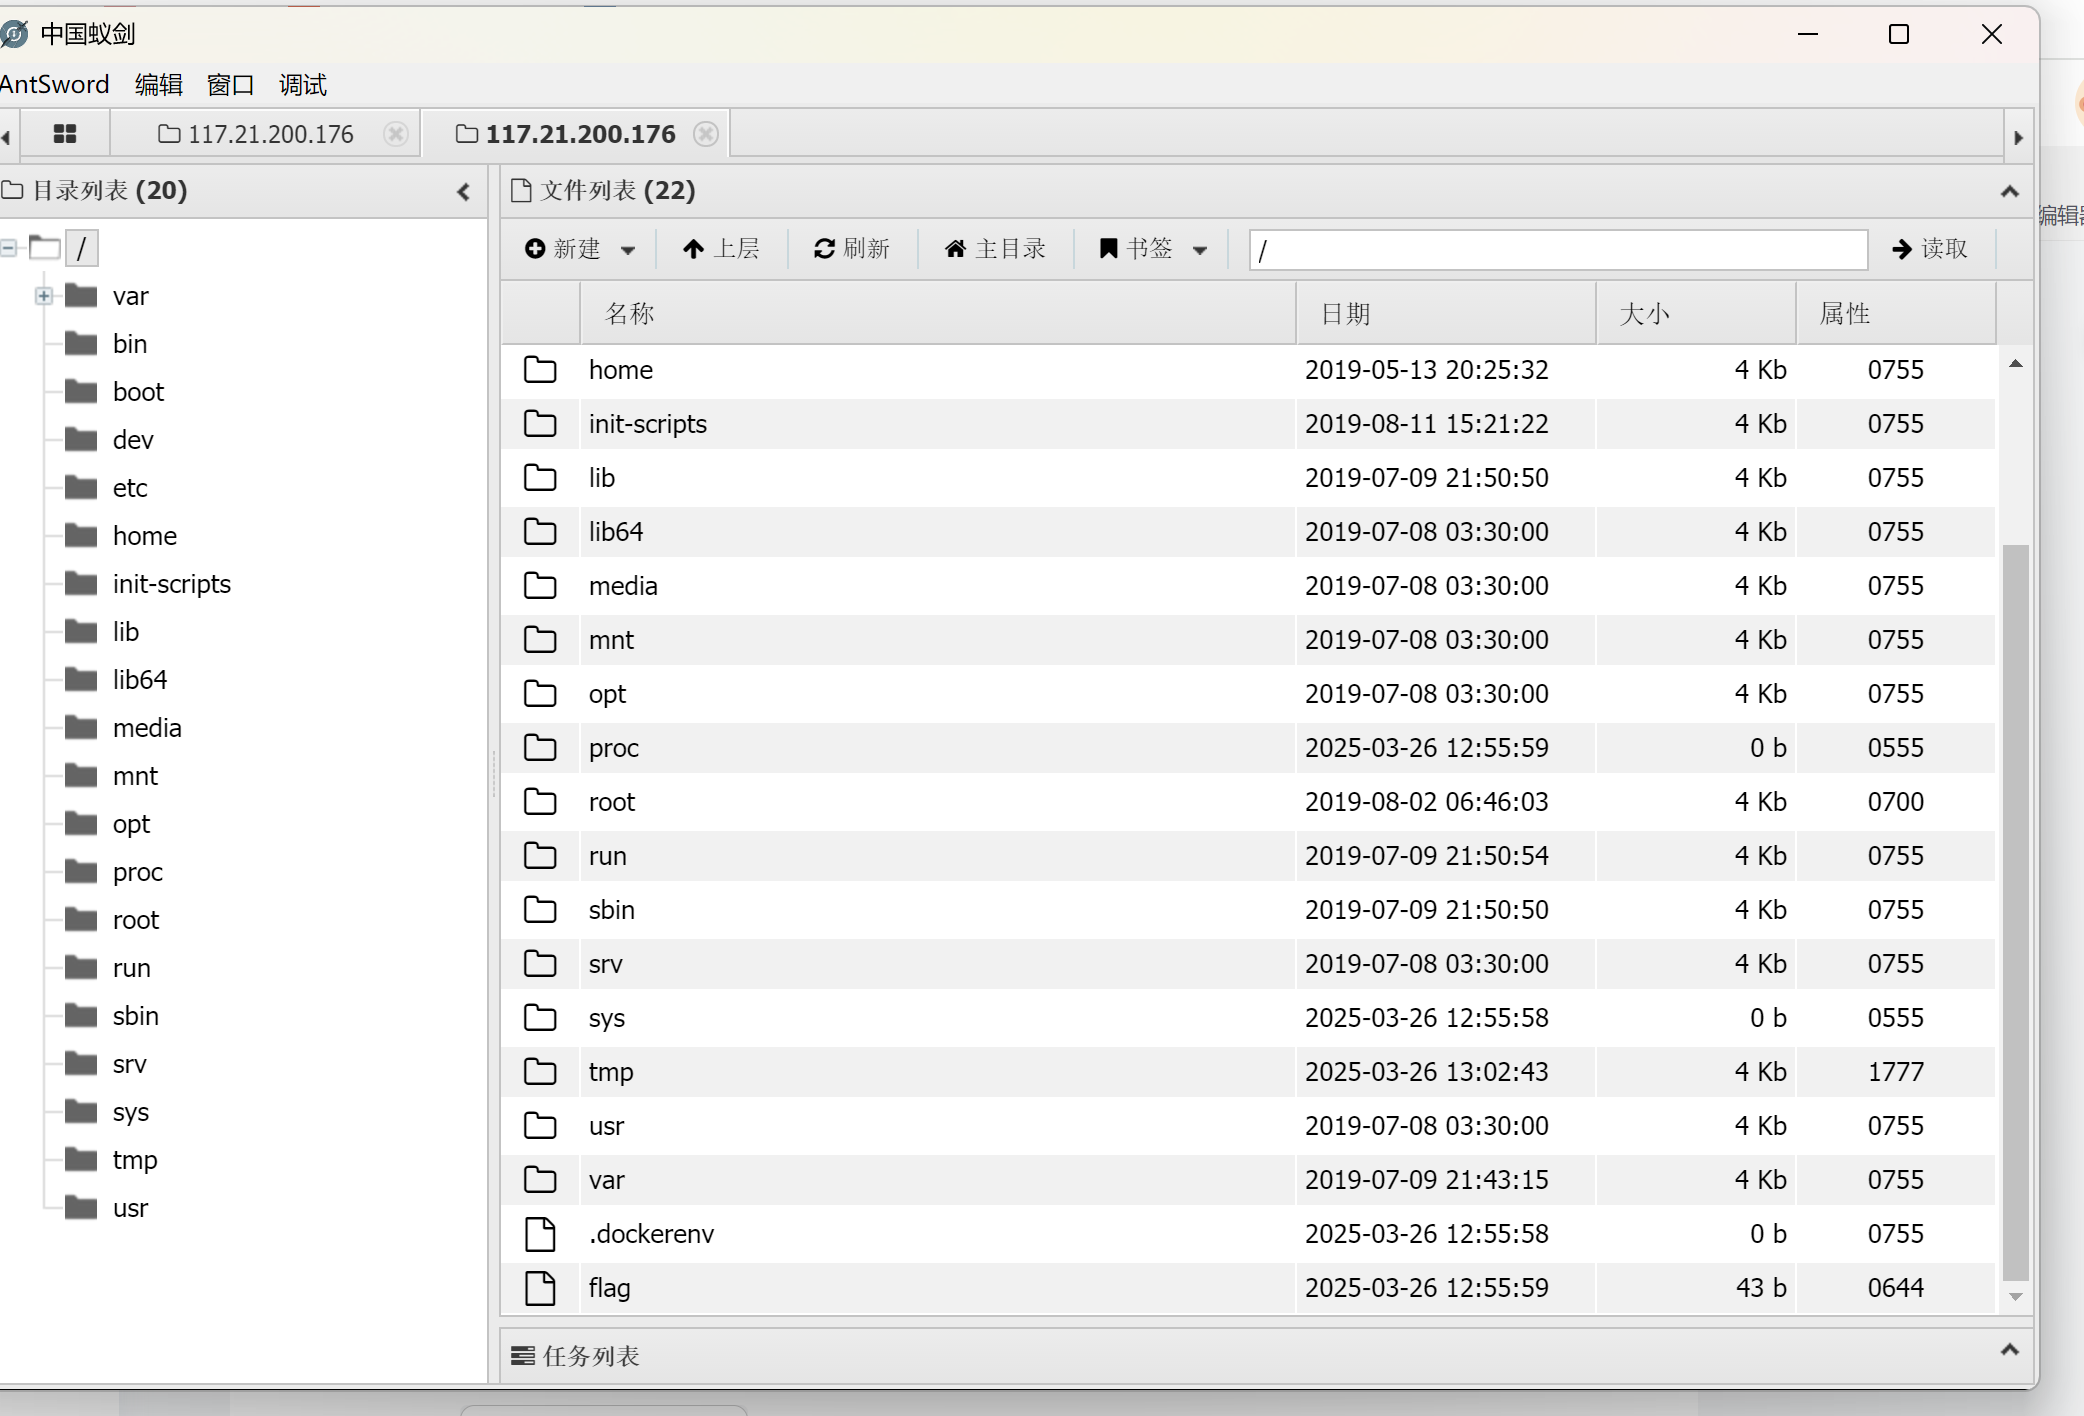
Task: Open the grid home tab icon
Action: point(65,134)
